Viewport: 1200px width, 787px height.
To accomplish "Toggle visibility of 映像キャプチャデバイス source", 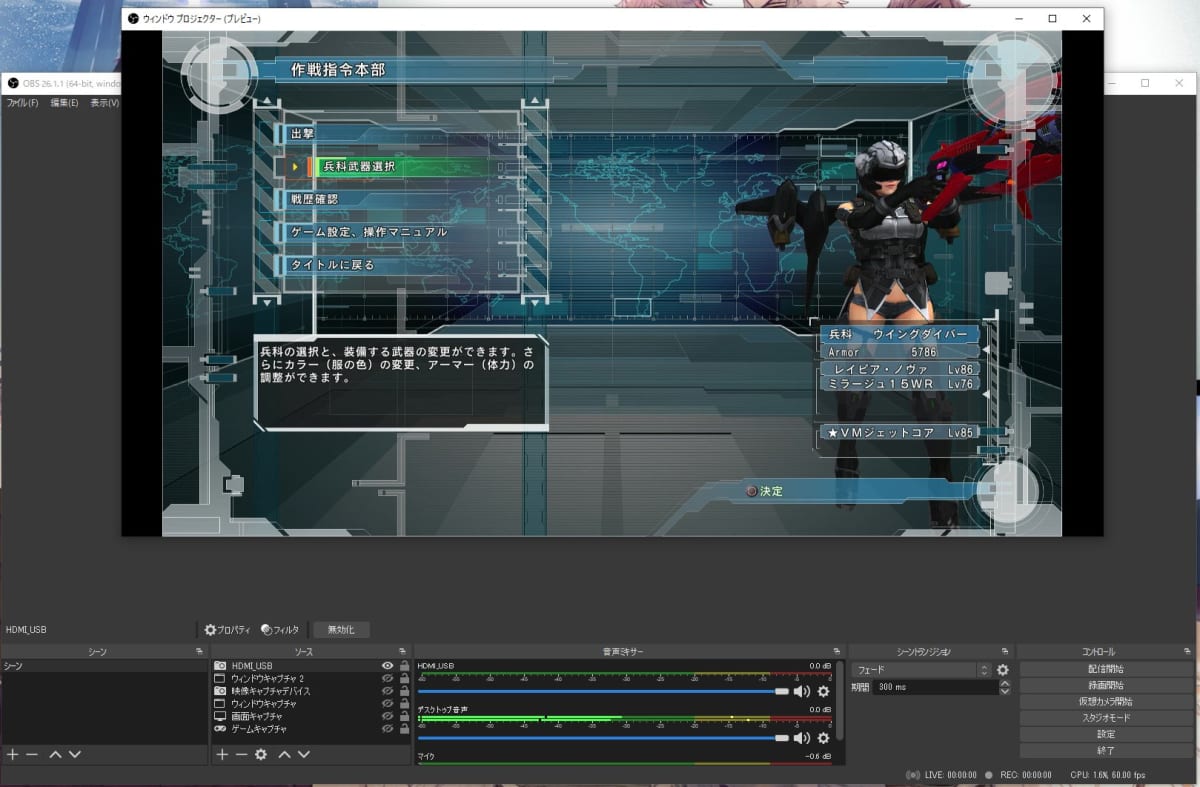I will pos(387,691).
